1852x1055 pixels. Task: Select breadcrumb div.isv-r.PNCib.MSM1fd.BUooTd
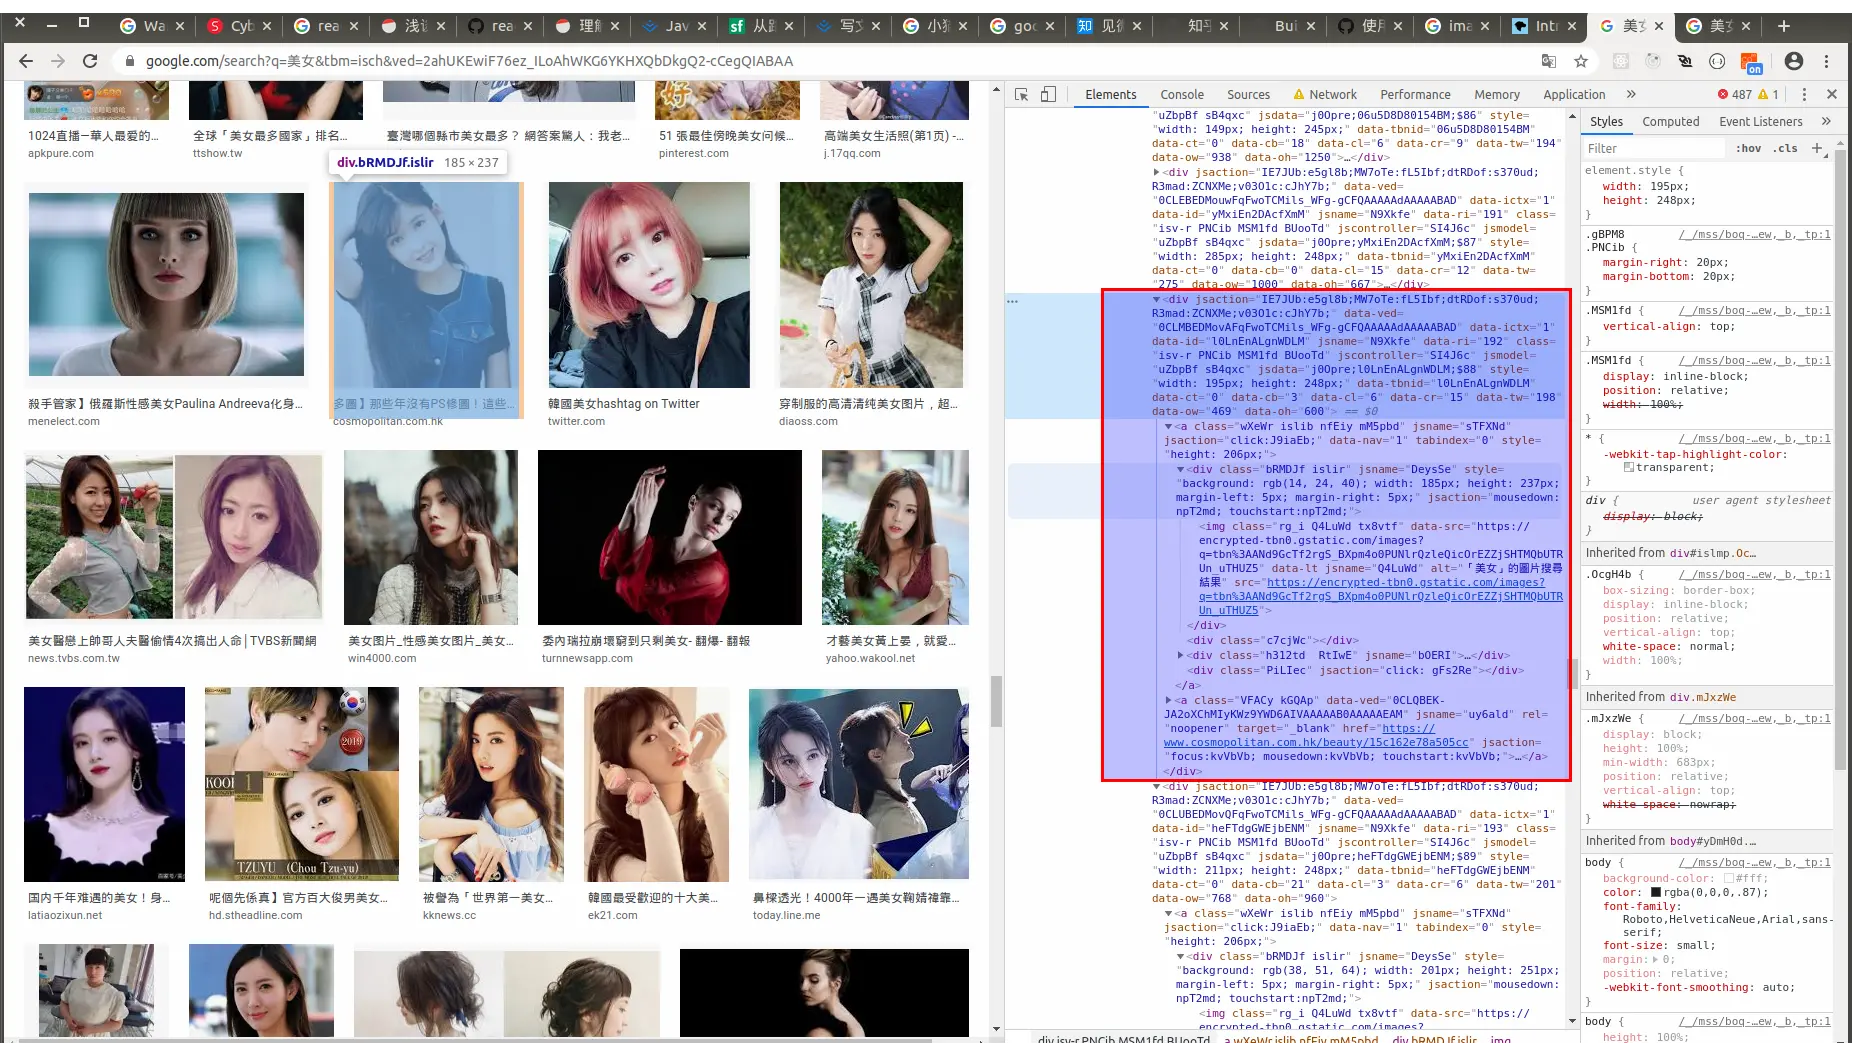pos(1124,1040)
